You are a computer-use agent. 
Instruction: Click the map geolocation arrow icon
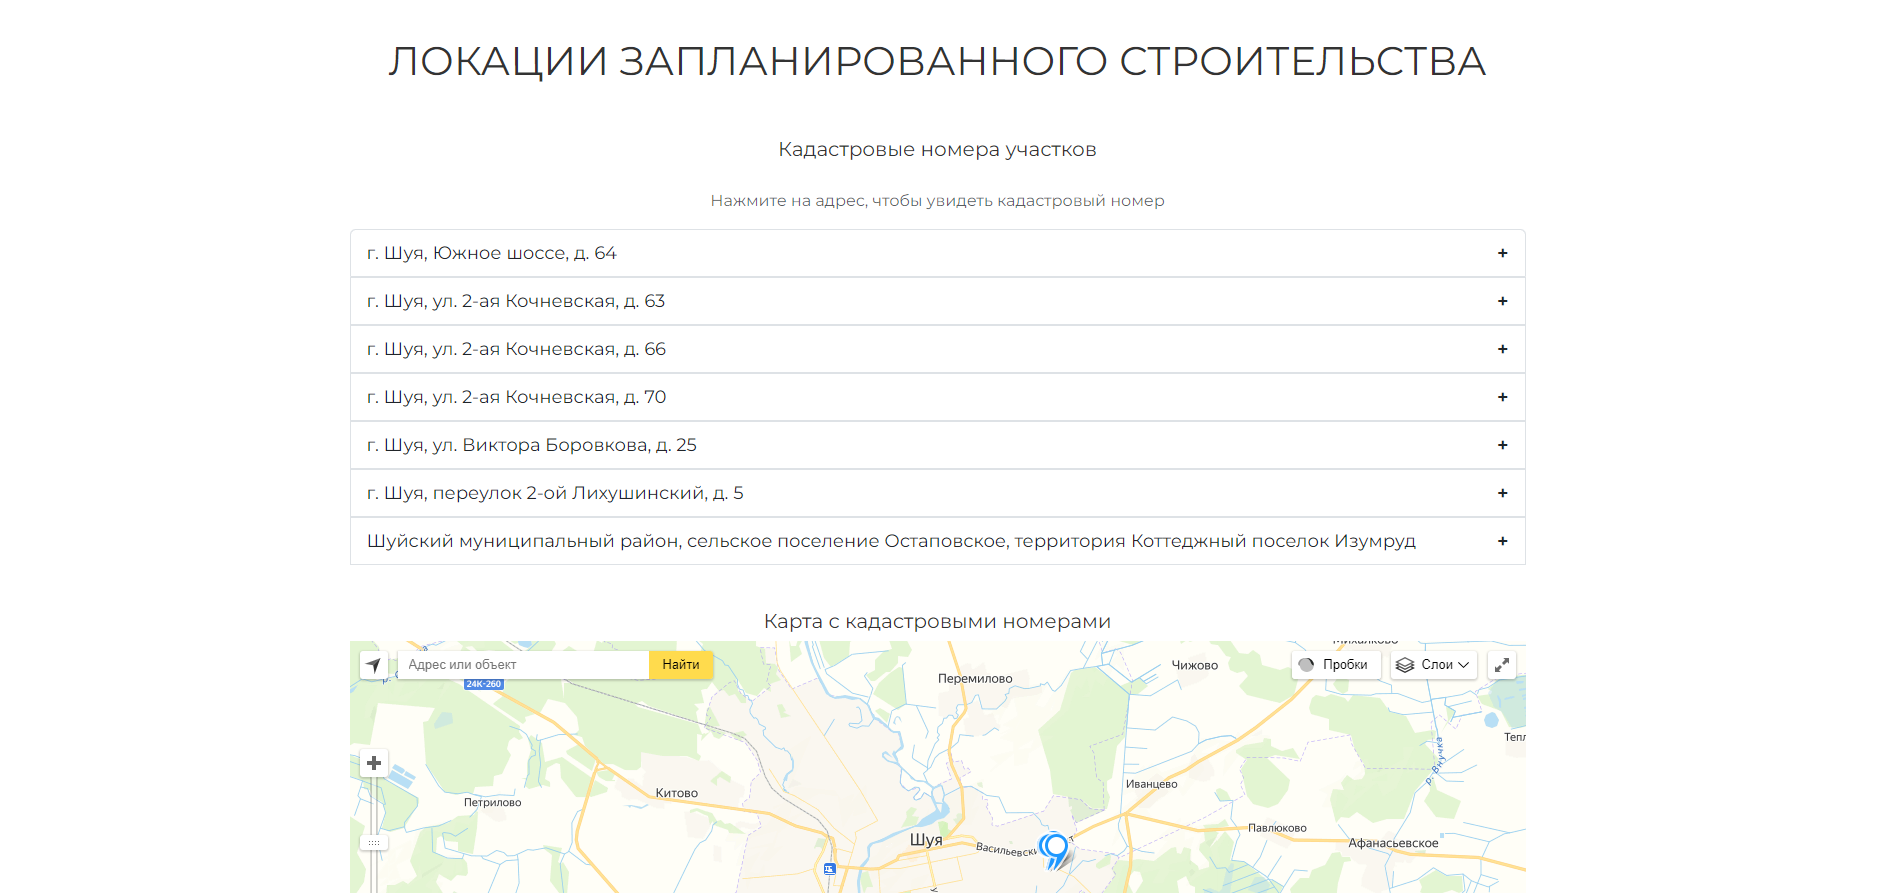point(373,665)
